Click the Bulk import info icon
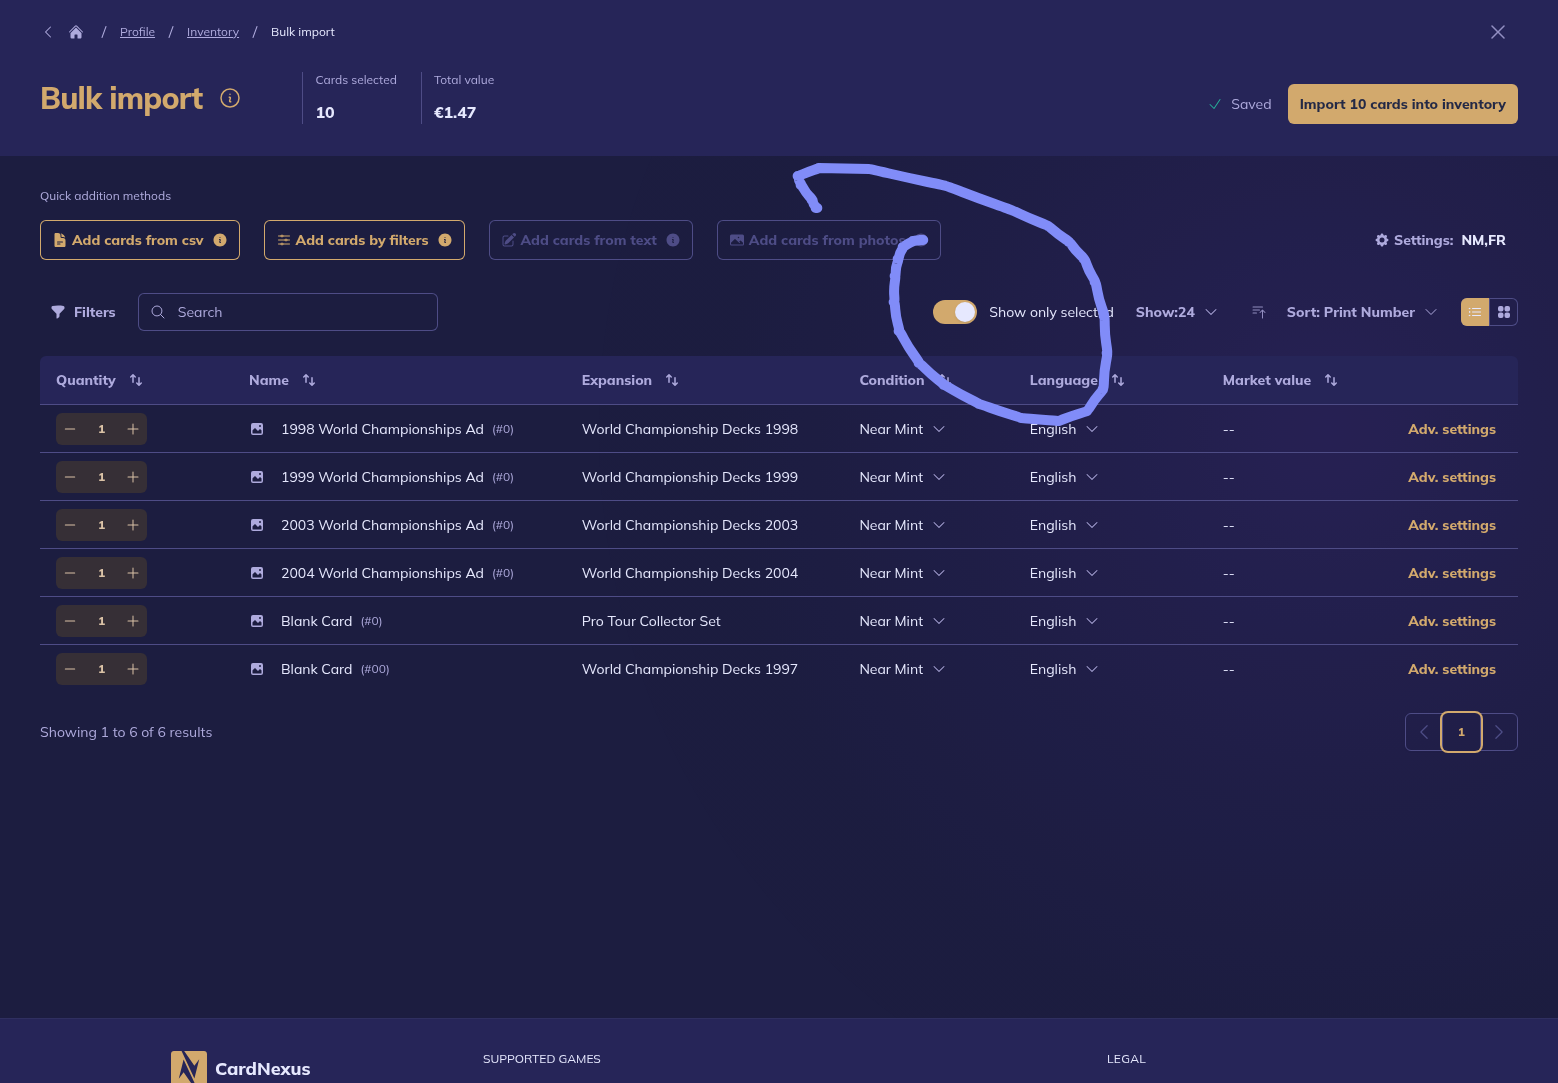This screenshot has height=1083, width=1558. point(230,98)
